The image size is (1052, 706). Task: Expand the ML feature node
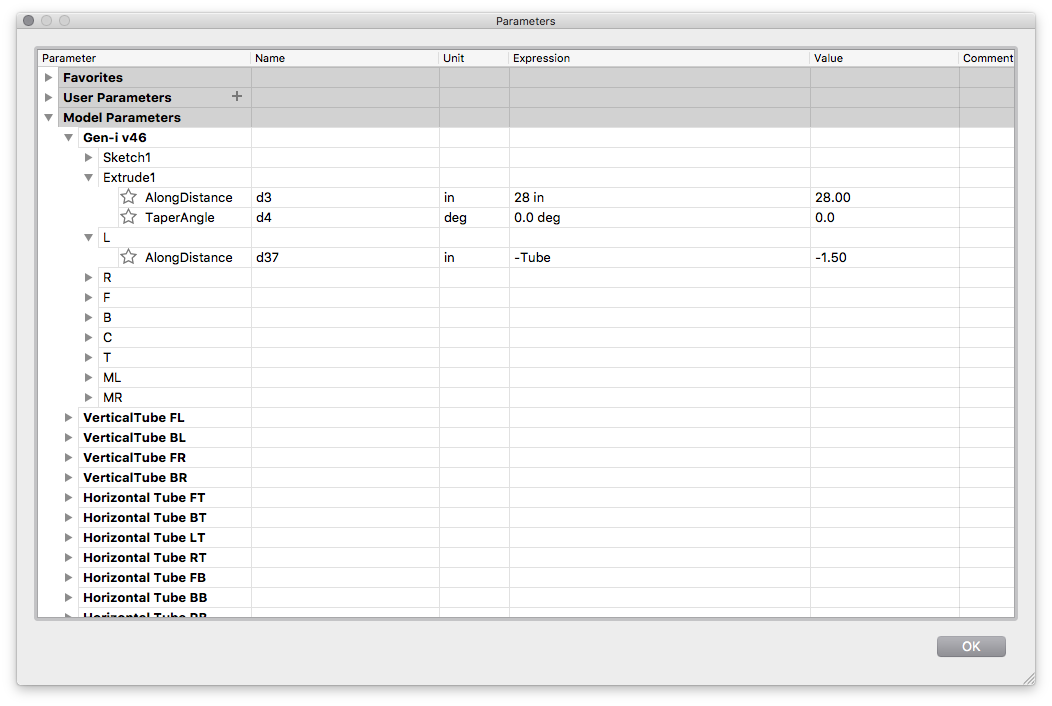[88, 377]
